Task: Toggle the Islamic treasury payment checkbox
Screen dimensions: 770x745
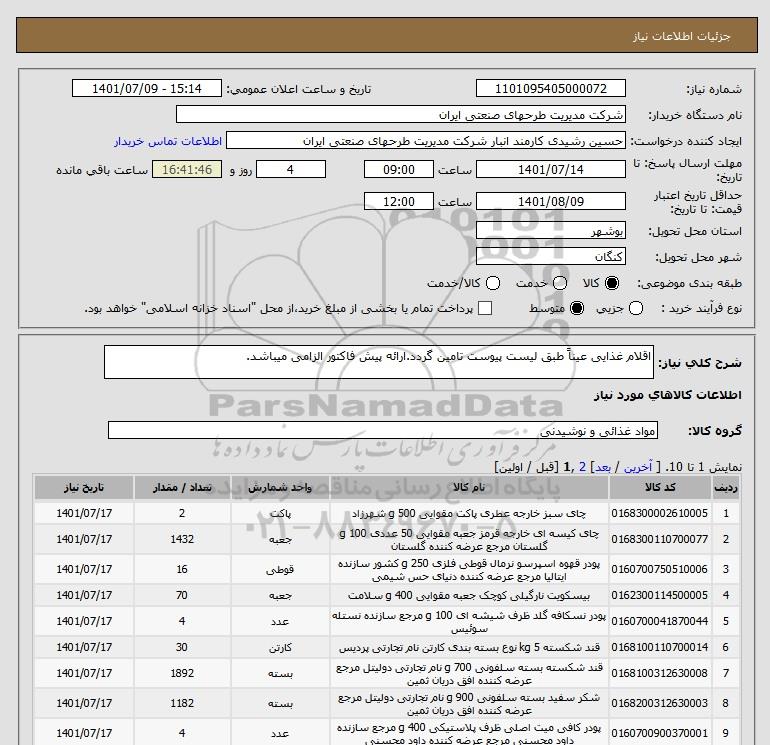Action: coord(485,308)
